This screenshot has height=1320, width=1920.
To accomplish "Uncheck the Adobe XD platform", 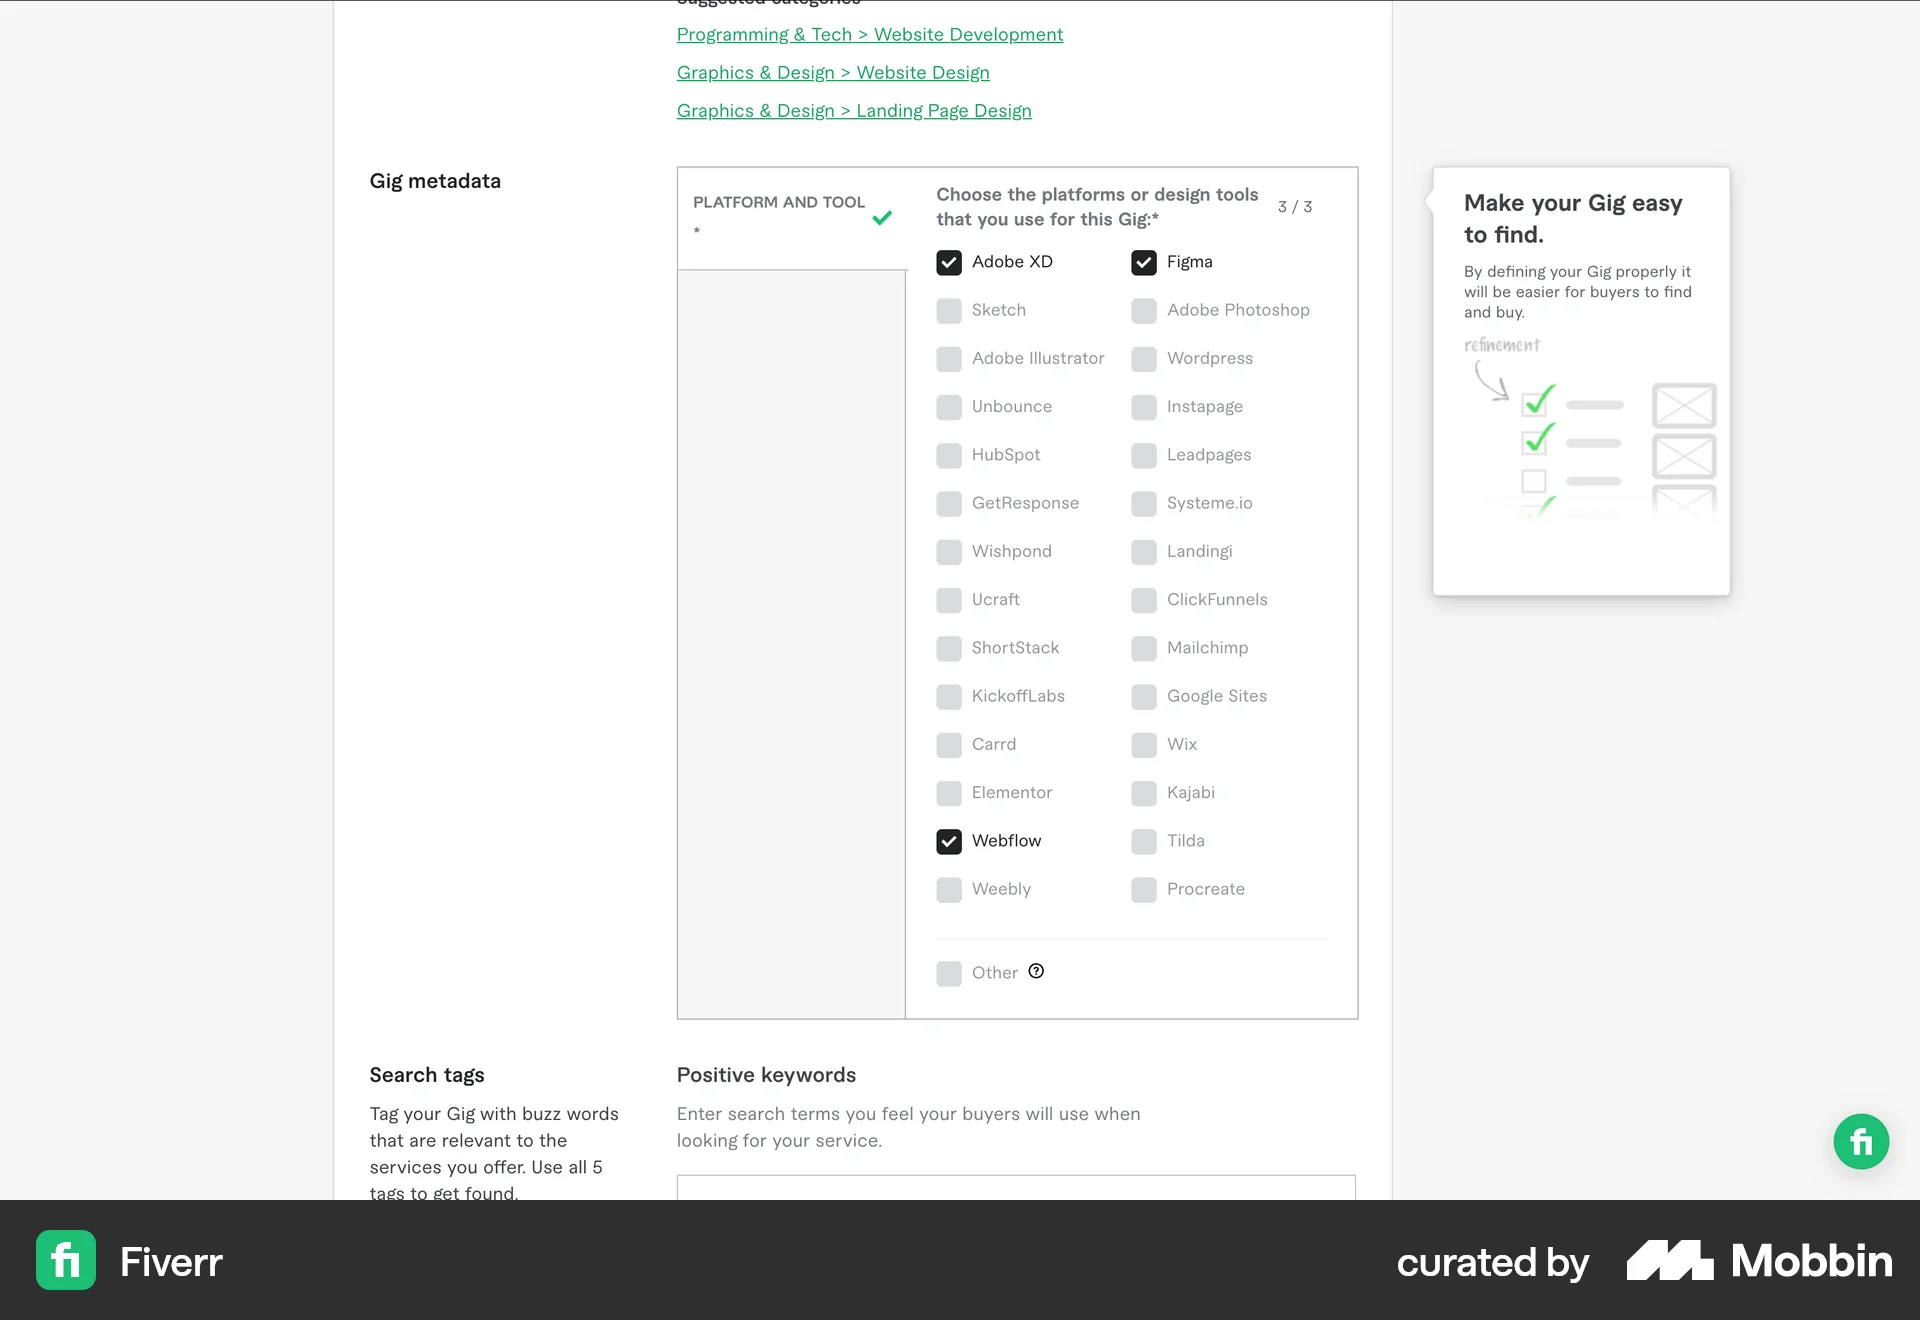I will [948, 262].
